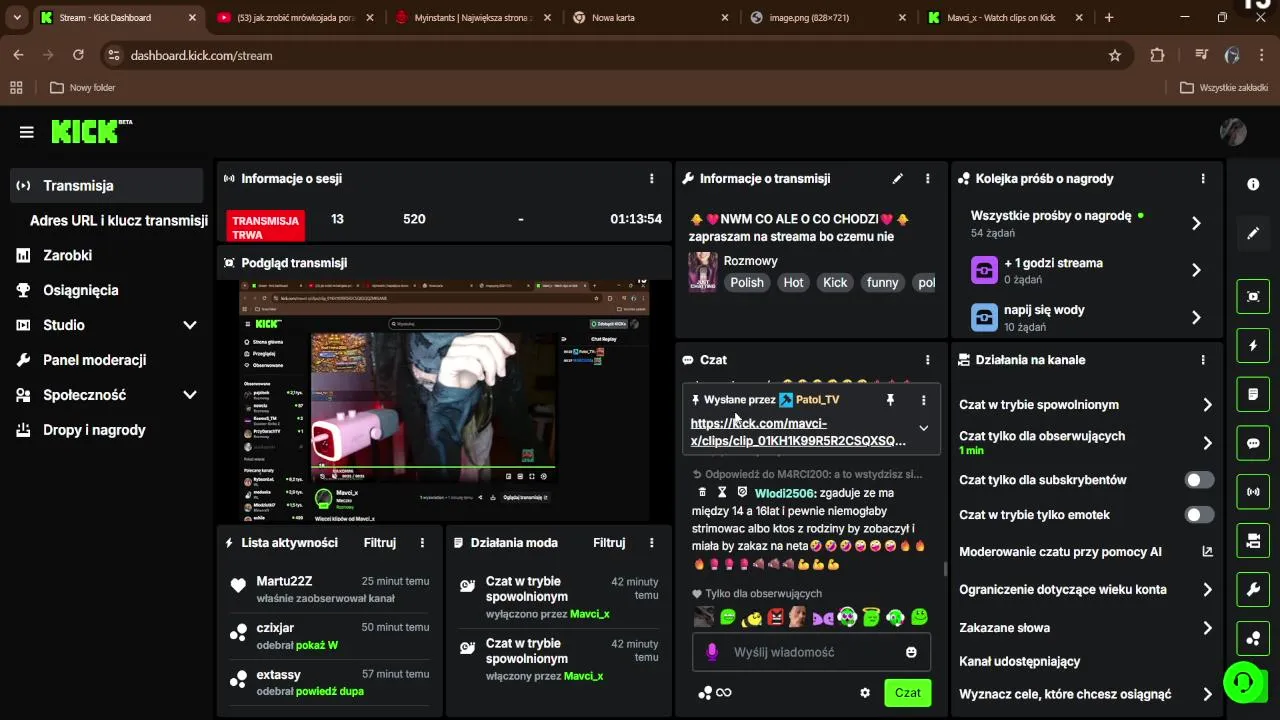Viewport: 1280px width, 720px height.
Task: Edit stream information with the pencil icon
Action: point(897,179)
